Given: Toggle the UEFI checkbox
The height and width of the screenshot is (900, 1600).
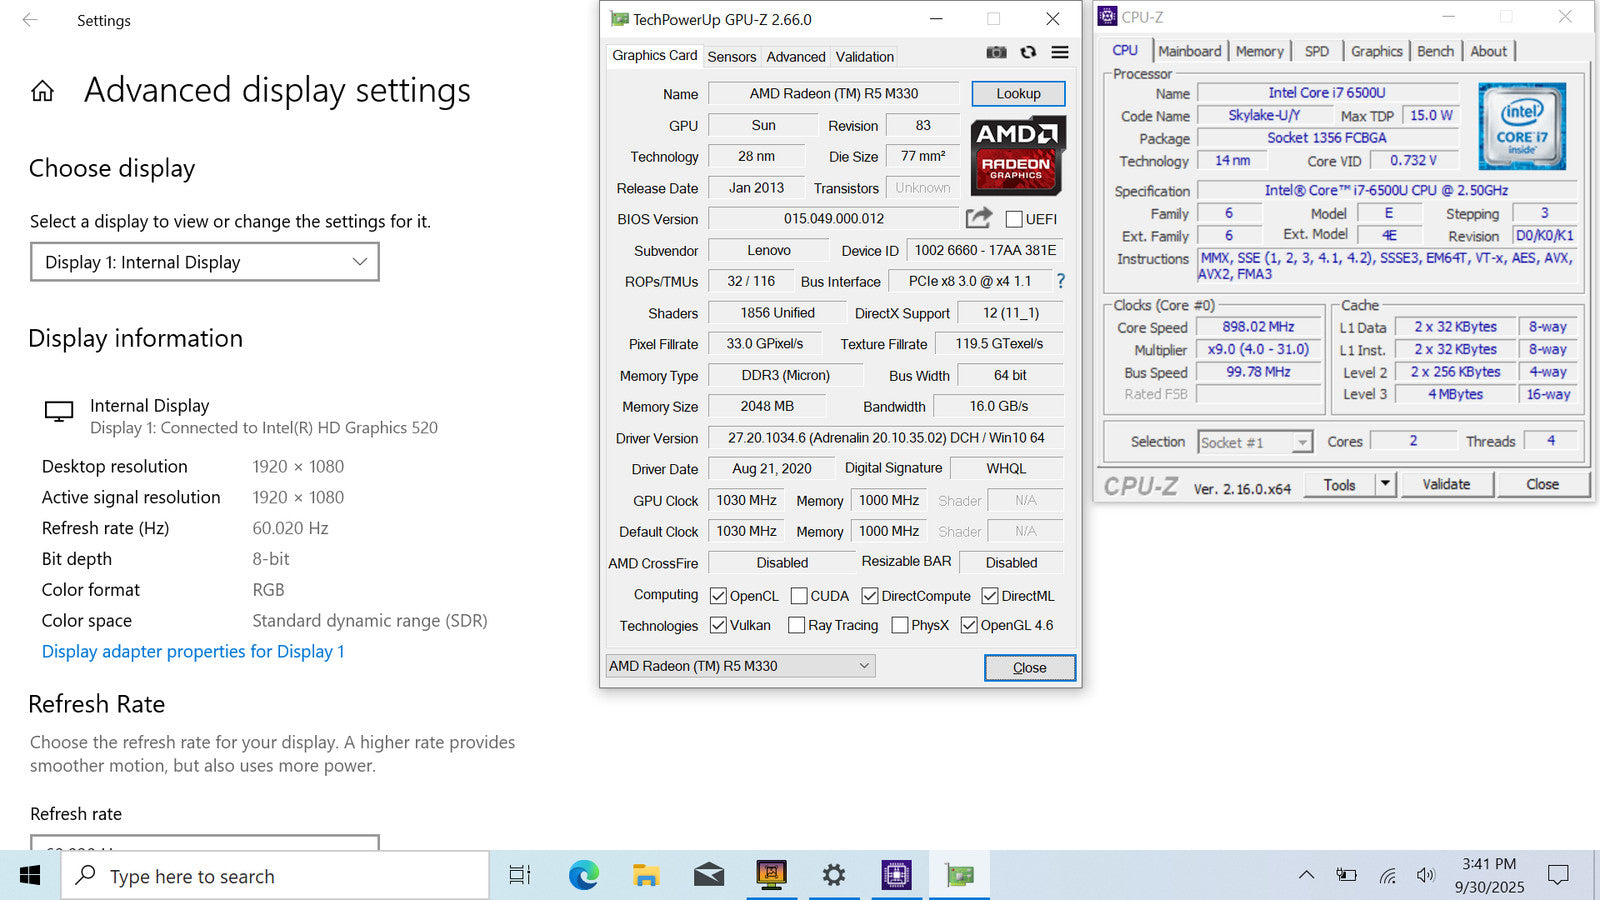Looking at the screenshot, I should 1014,219.
